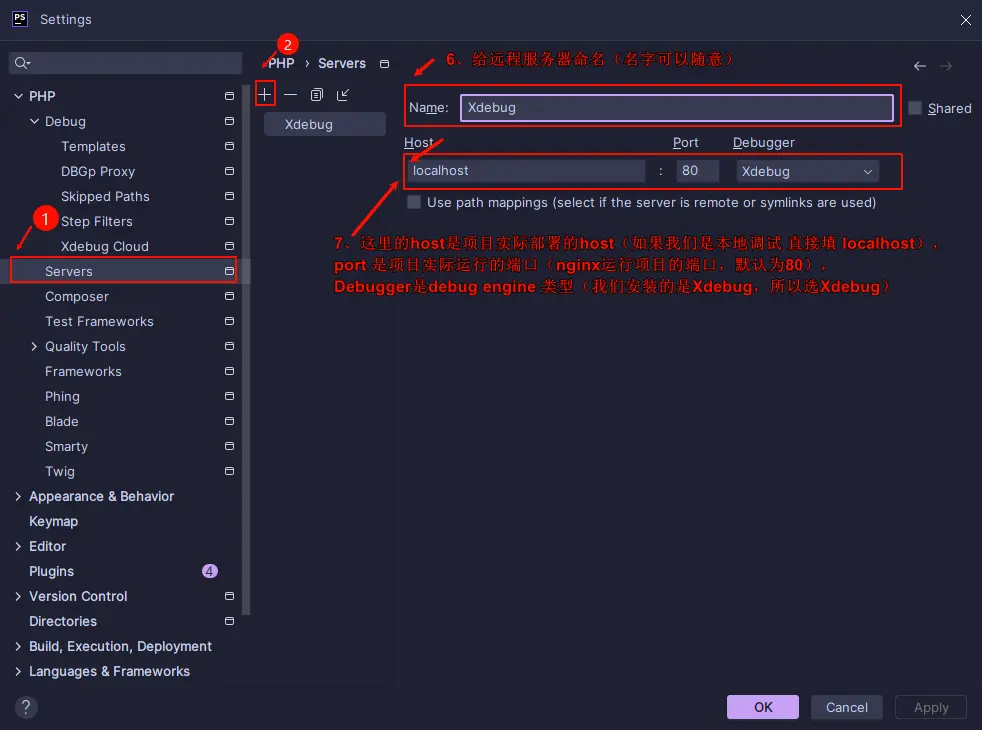
Task: Click project-level icon on Blade row
Action: pyautogui.click(x=229, y=421)
